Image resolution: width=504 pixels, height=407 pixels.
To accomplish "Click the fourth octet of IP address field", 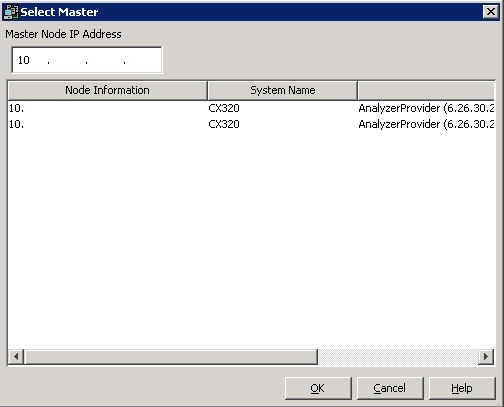I will (143, 60).
